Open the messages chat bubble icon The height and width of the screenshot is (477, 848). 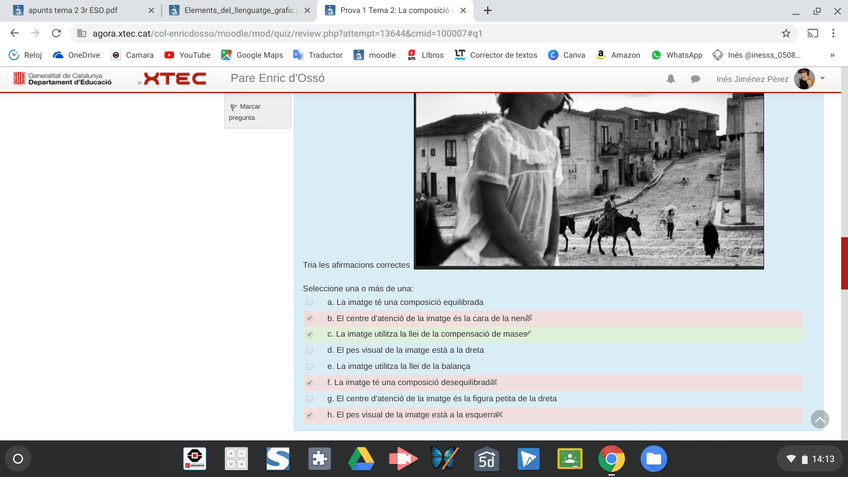point(695,79)
